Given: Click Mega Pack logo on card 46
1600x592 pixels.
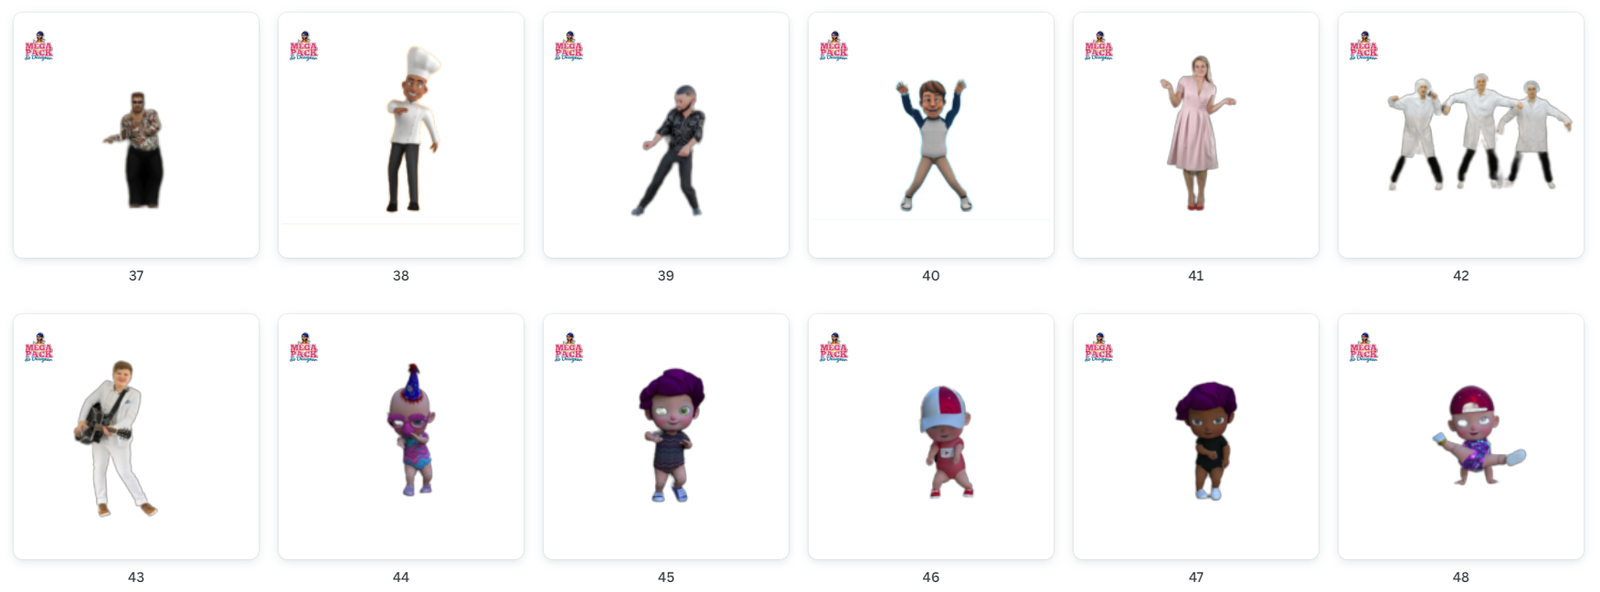Looking at the screenshot, I should [x=834, y=348].
